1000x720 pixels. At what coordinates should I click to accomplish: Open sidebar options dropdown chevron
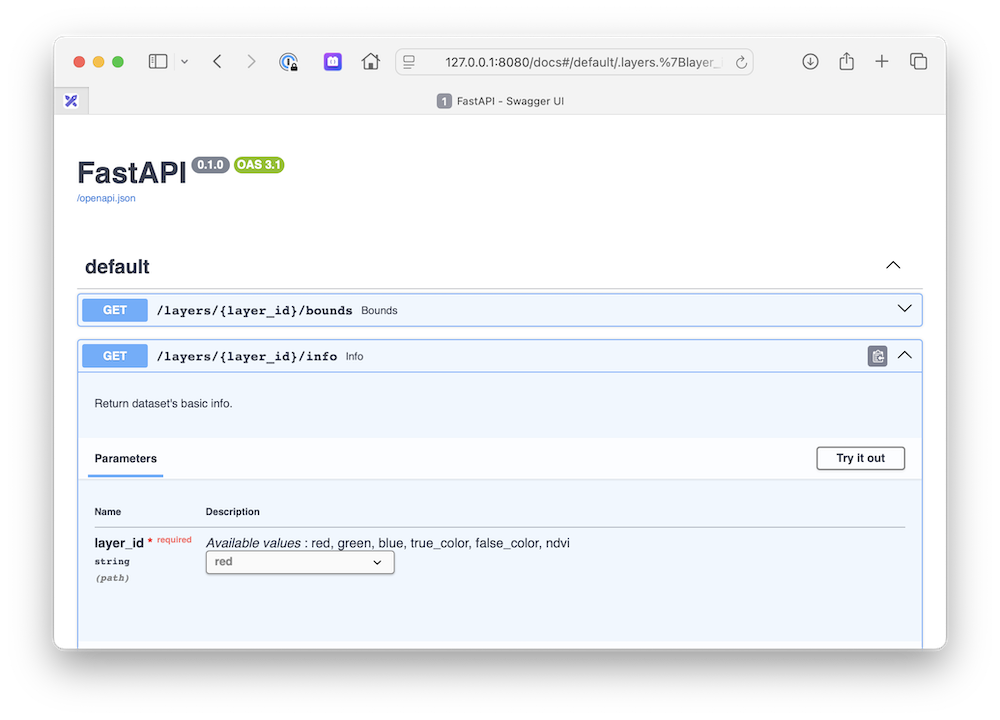point(184,62)
